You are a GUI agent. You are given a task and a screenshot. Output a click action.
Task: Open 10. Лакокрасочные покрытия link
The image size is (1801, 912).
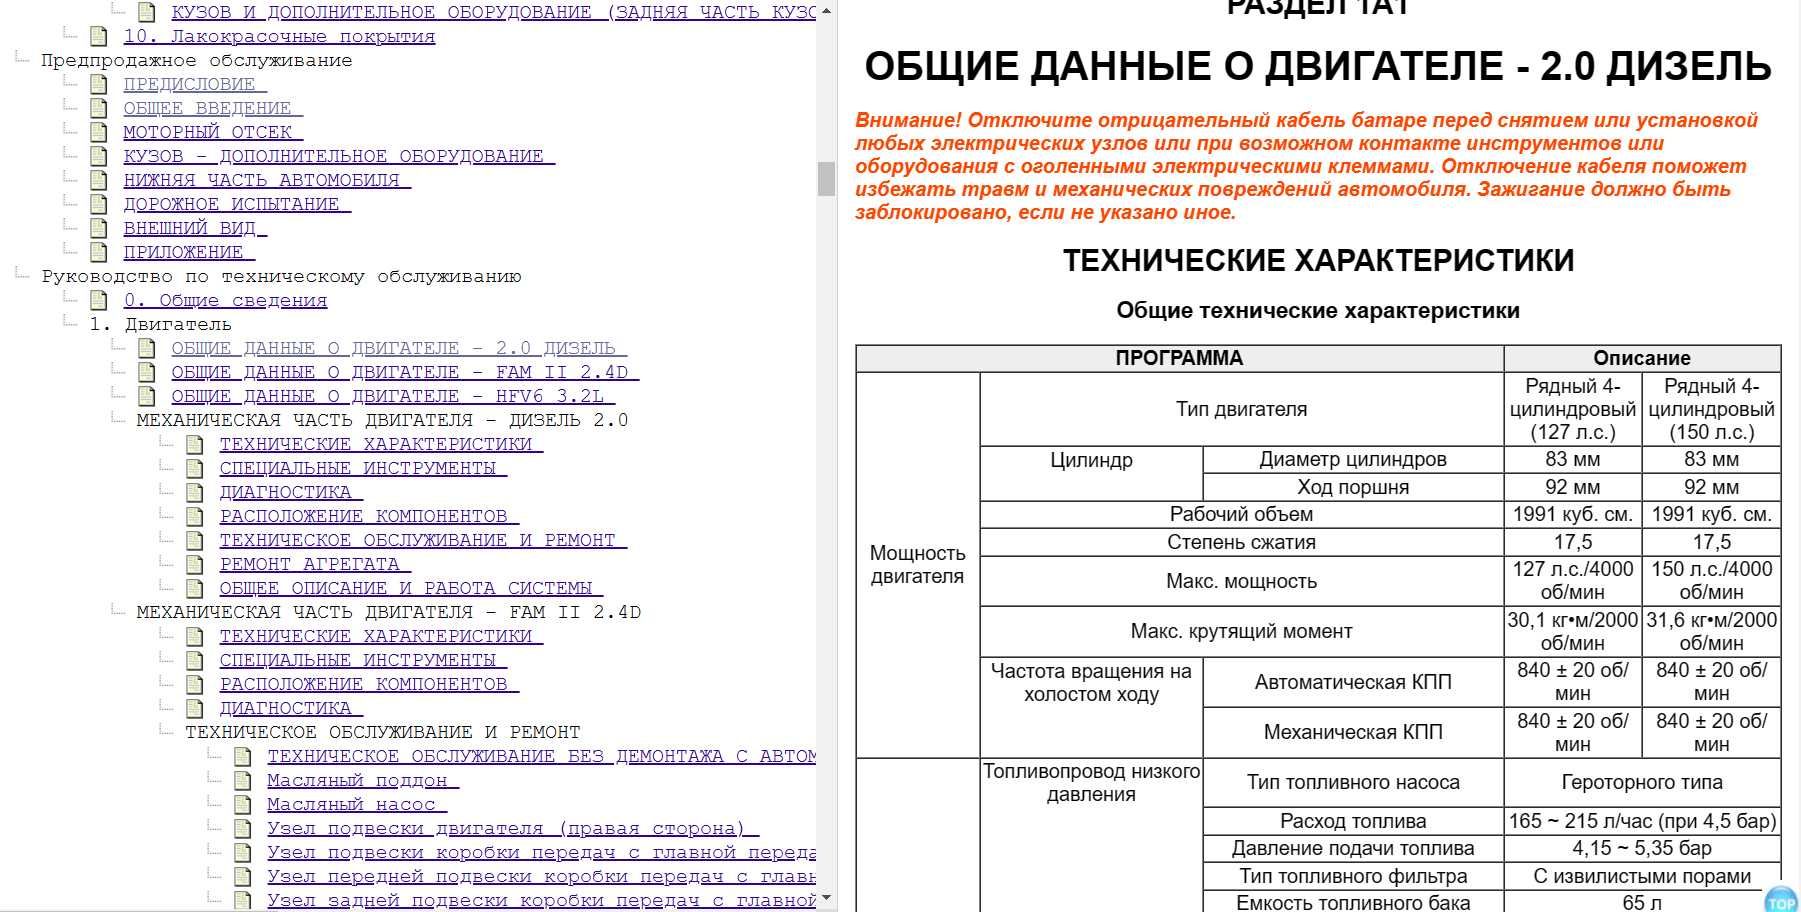tap(279, 36)
